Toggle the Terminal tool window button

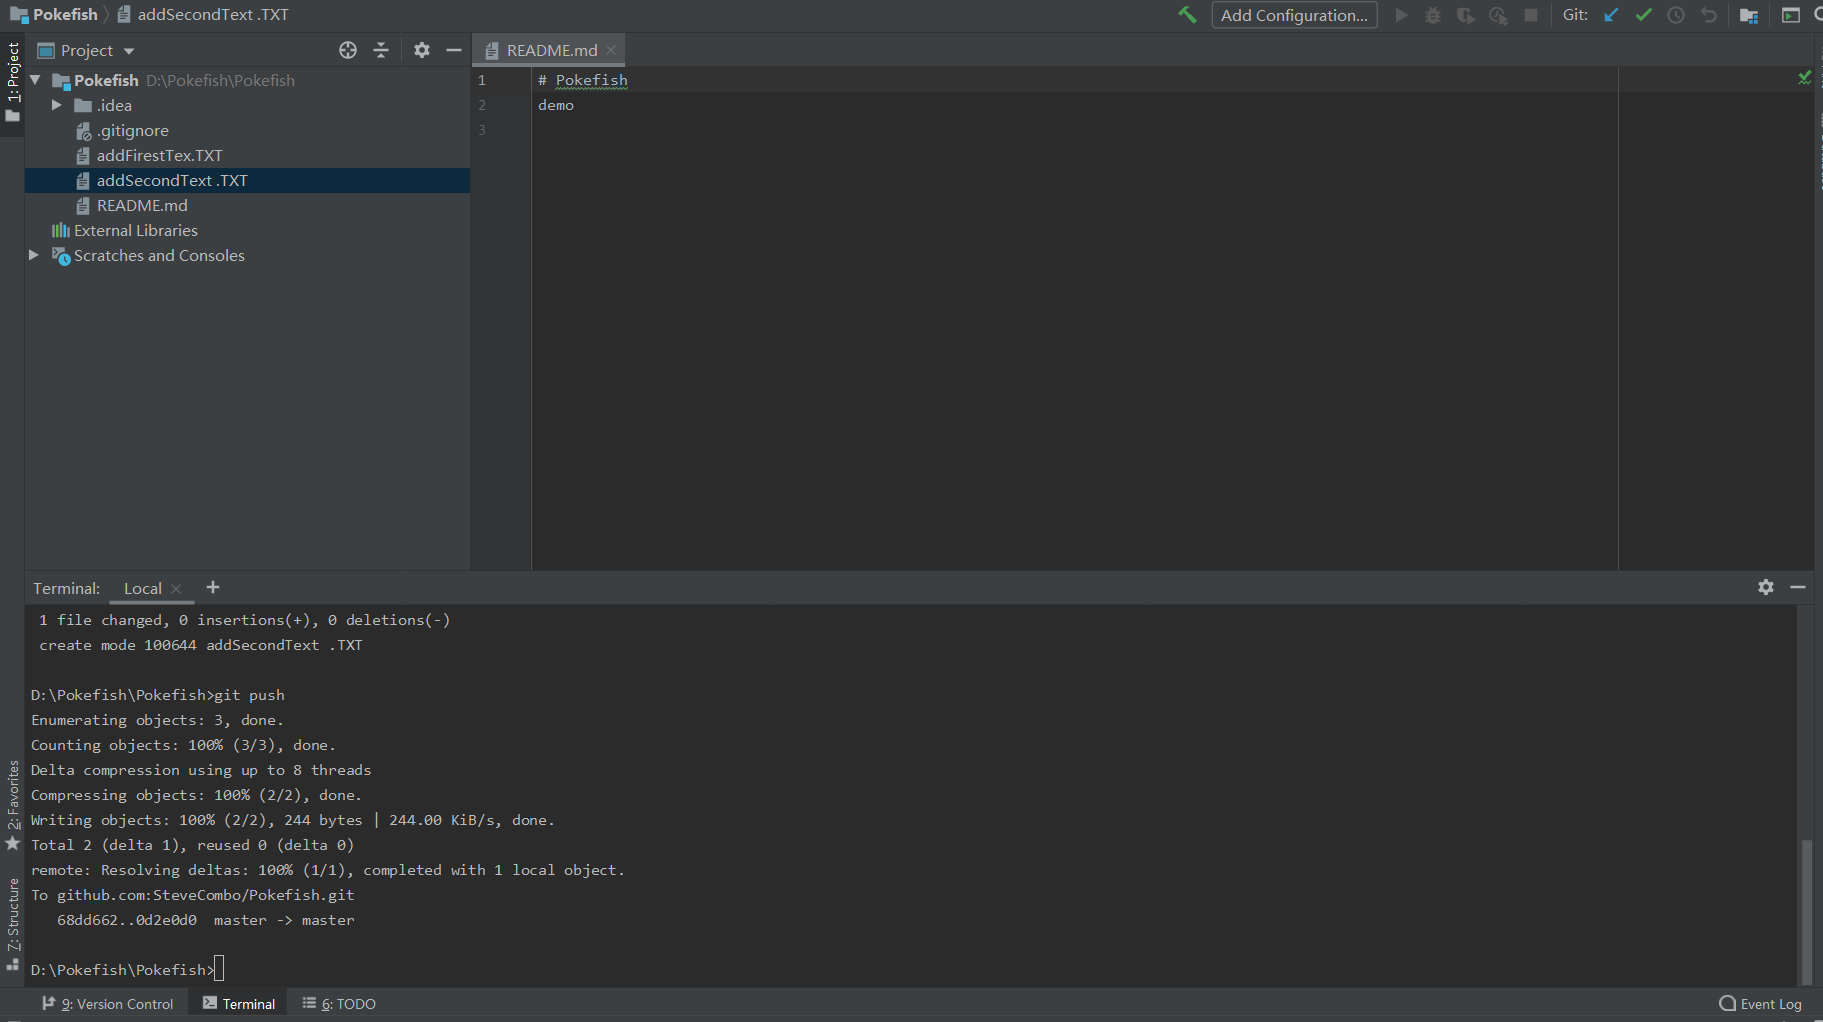(239, 1004)
